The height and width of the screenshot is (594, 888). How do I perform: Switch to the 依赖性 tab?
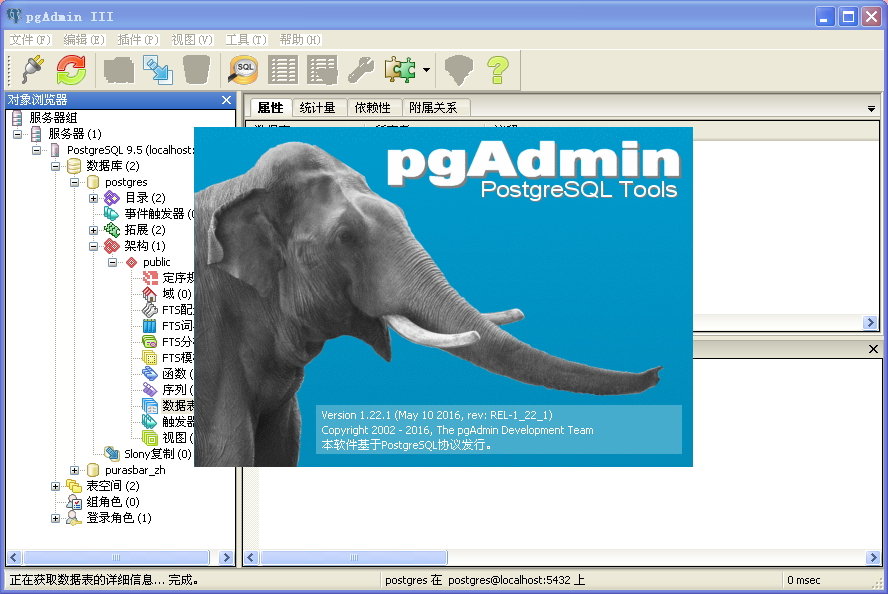[373, 108]
